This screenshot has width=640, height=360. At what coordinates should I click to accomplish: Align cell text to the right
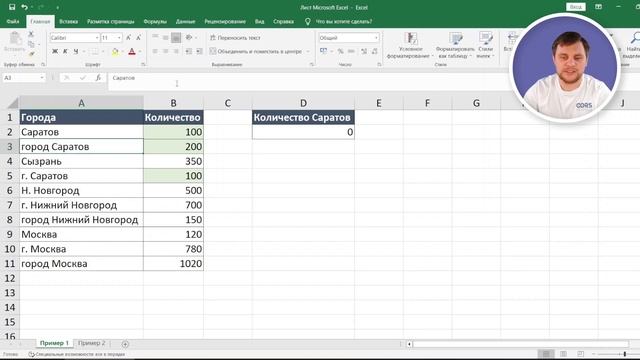[176, 51]
